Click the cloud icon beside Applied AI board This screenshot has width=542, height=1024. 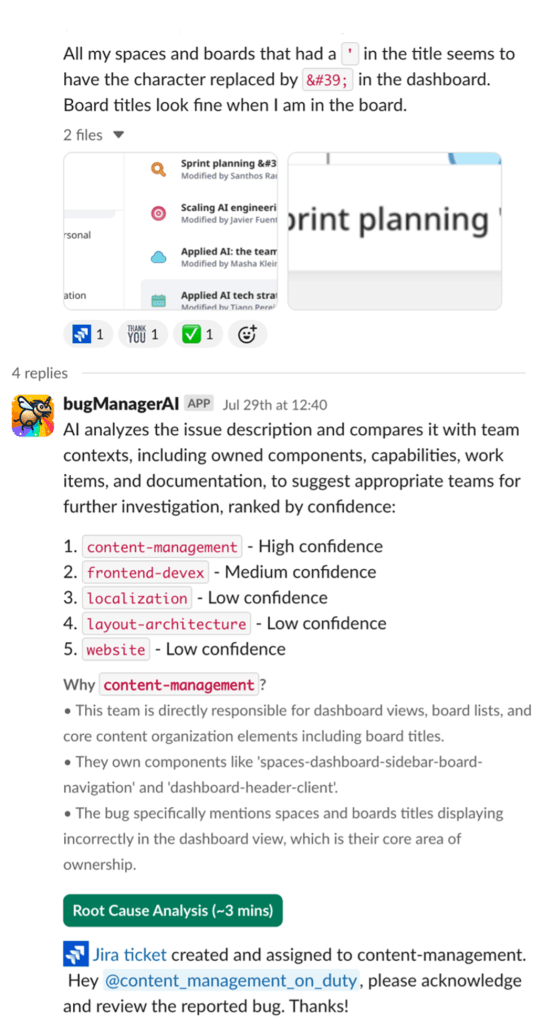click(x=159, y=257)
